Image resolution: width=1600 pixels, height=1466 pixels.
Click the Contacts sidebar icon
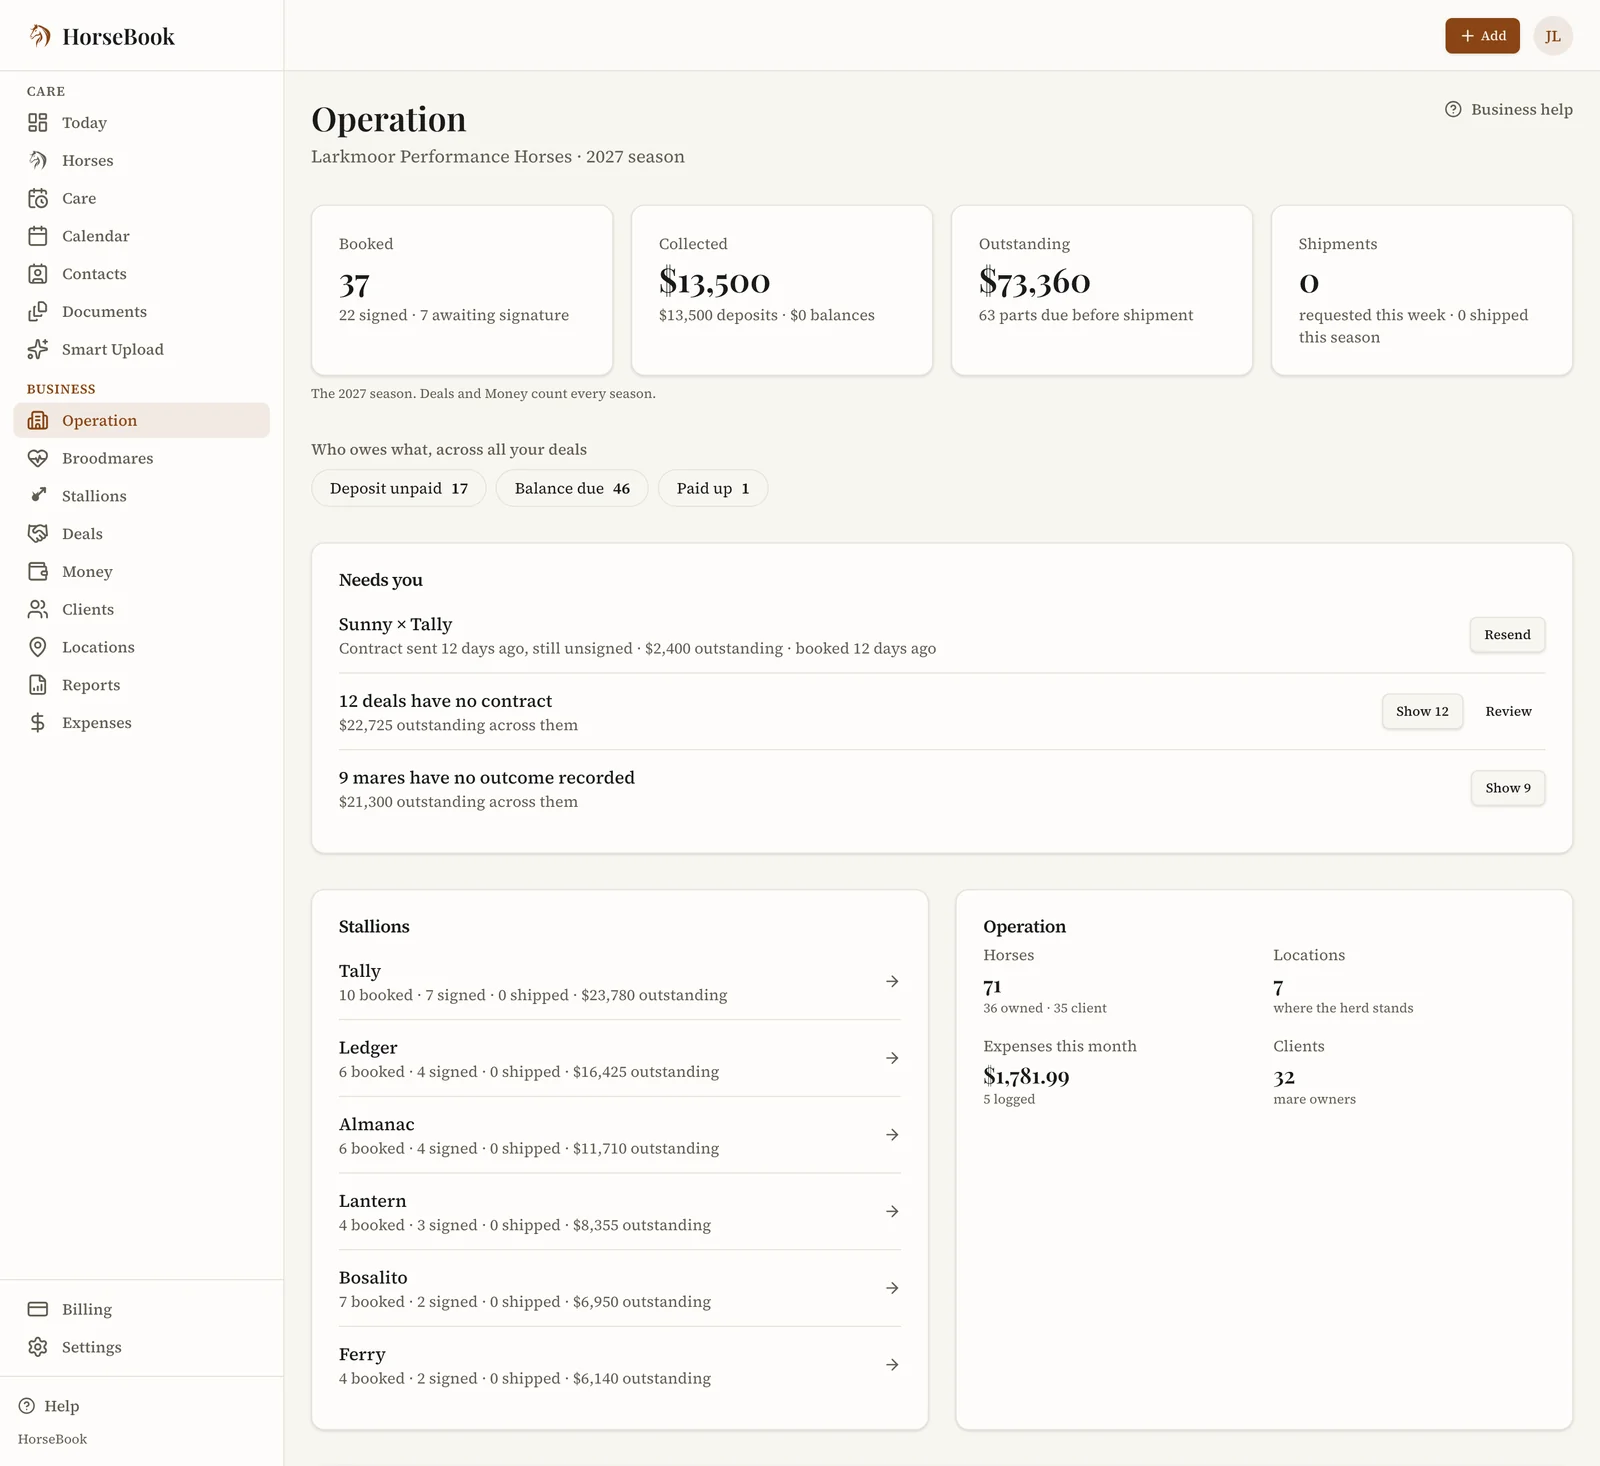(x=38, y=274)
